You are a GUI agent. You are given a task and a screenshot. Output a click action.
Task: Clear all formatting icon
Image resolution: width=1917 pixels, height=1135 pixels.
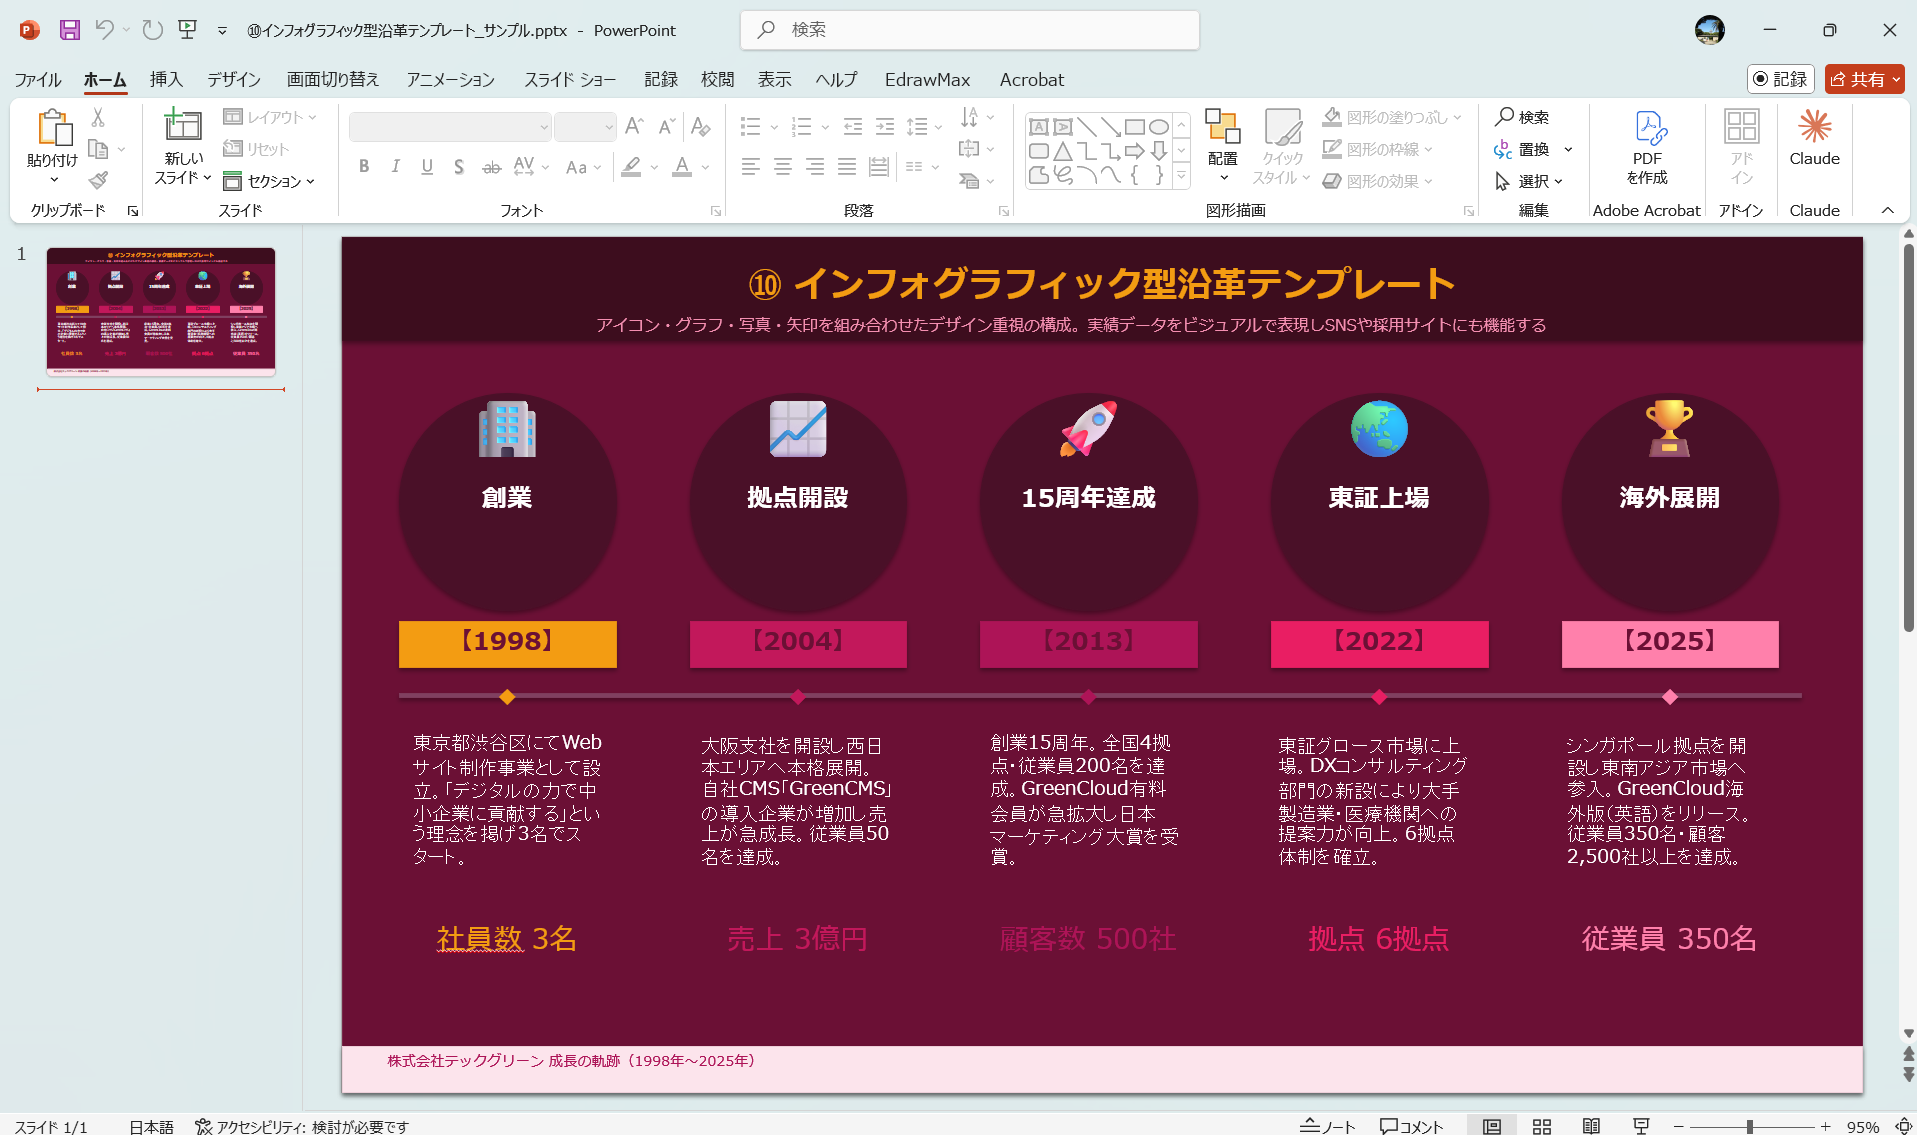701,127
